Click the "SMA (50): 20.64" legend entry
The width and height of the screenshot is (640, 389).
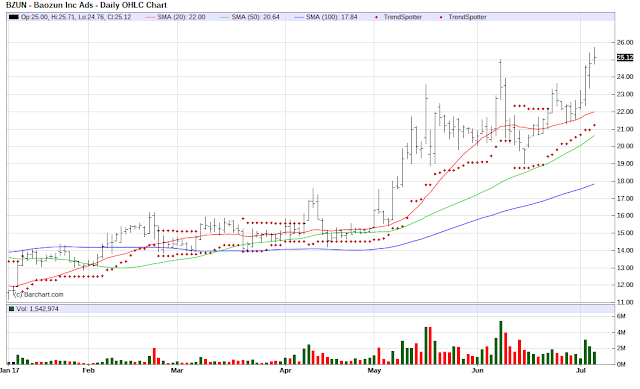point(250,17)
